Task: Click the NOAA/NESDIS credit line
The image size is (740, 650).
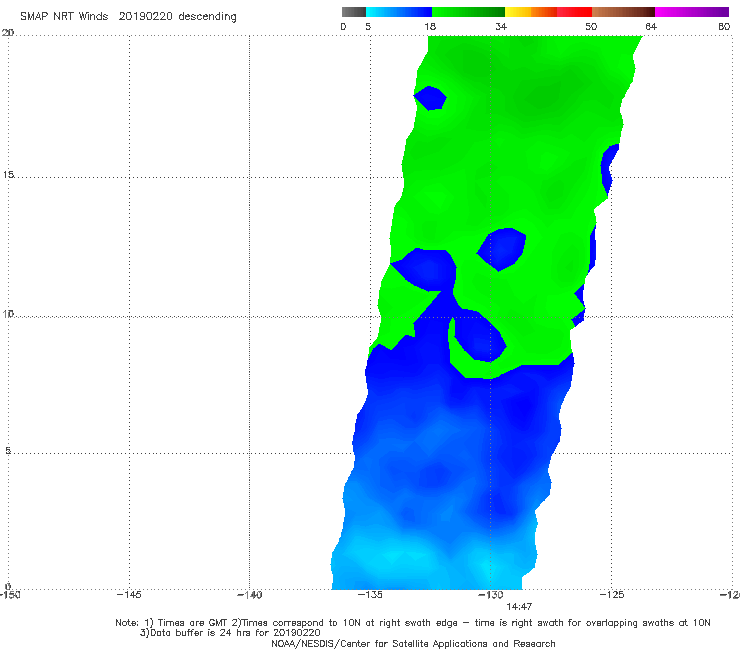Action: pyautogui.click(x=413, y=644)
